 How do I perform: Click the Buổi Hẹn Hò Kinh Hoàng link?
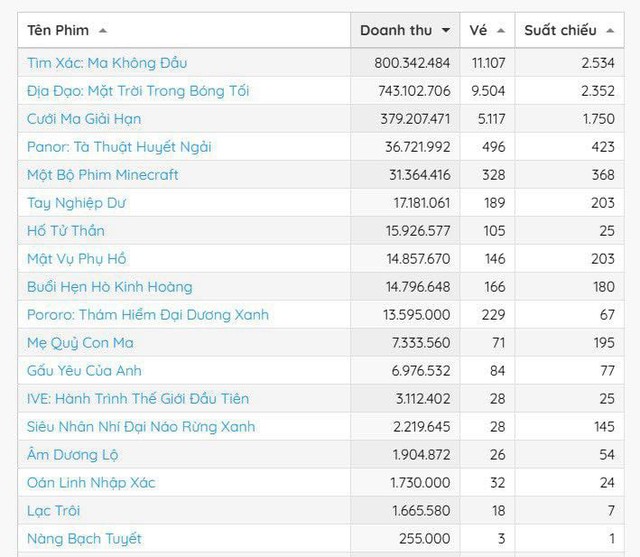click(x=110, y=287)
